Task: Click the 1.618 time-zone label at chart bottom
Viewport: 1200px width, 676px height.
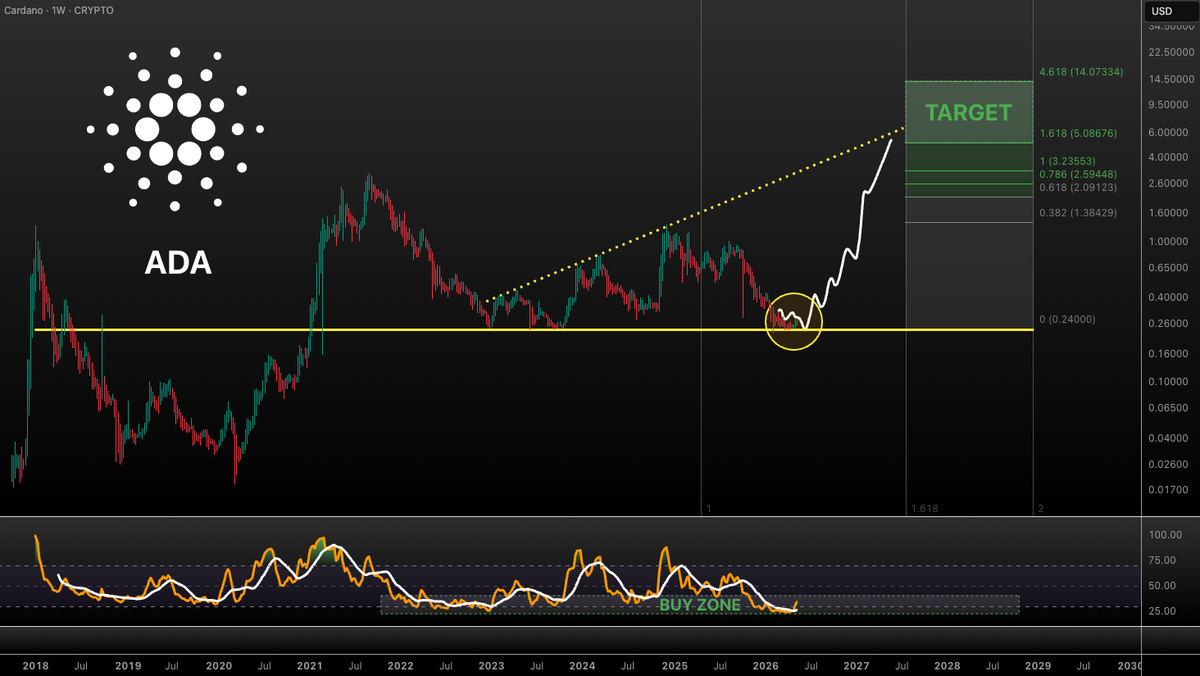Action: pos(924,509)
